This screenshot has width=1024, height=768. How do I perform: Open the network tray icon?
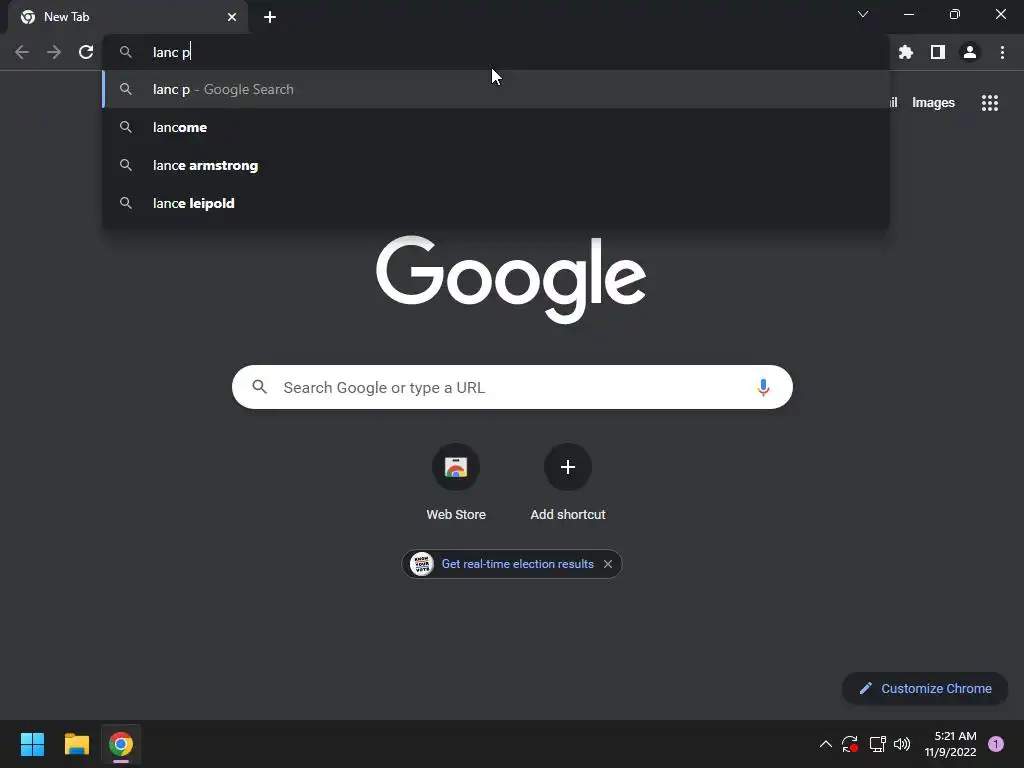[x=877, y=744]
